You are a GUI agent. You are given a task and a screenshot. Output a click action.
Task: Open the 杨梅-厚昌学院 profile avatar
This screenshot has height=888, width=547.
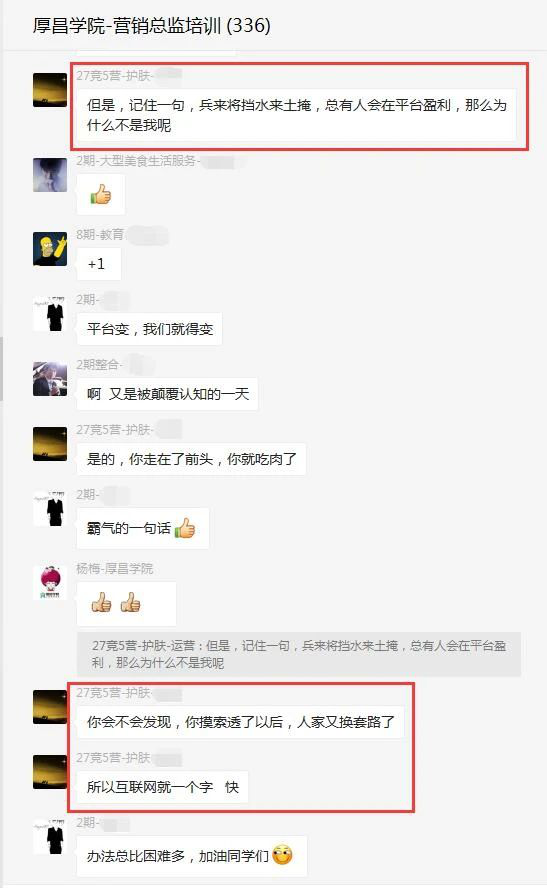click(x=50, y=582)
